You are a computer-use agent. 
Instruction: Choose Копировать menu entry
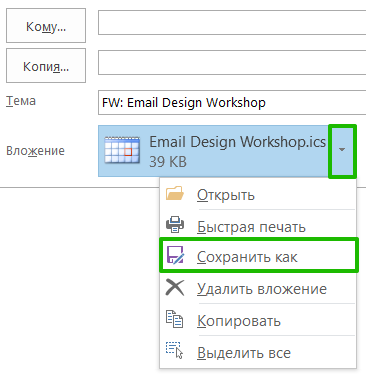pyautogui.click(x=257, y=320)
